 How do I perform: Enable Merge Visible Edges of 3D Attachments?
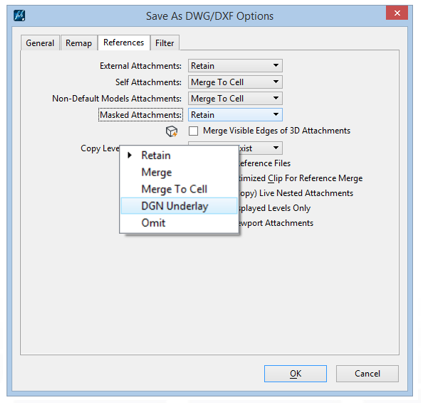coord(193,131)
